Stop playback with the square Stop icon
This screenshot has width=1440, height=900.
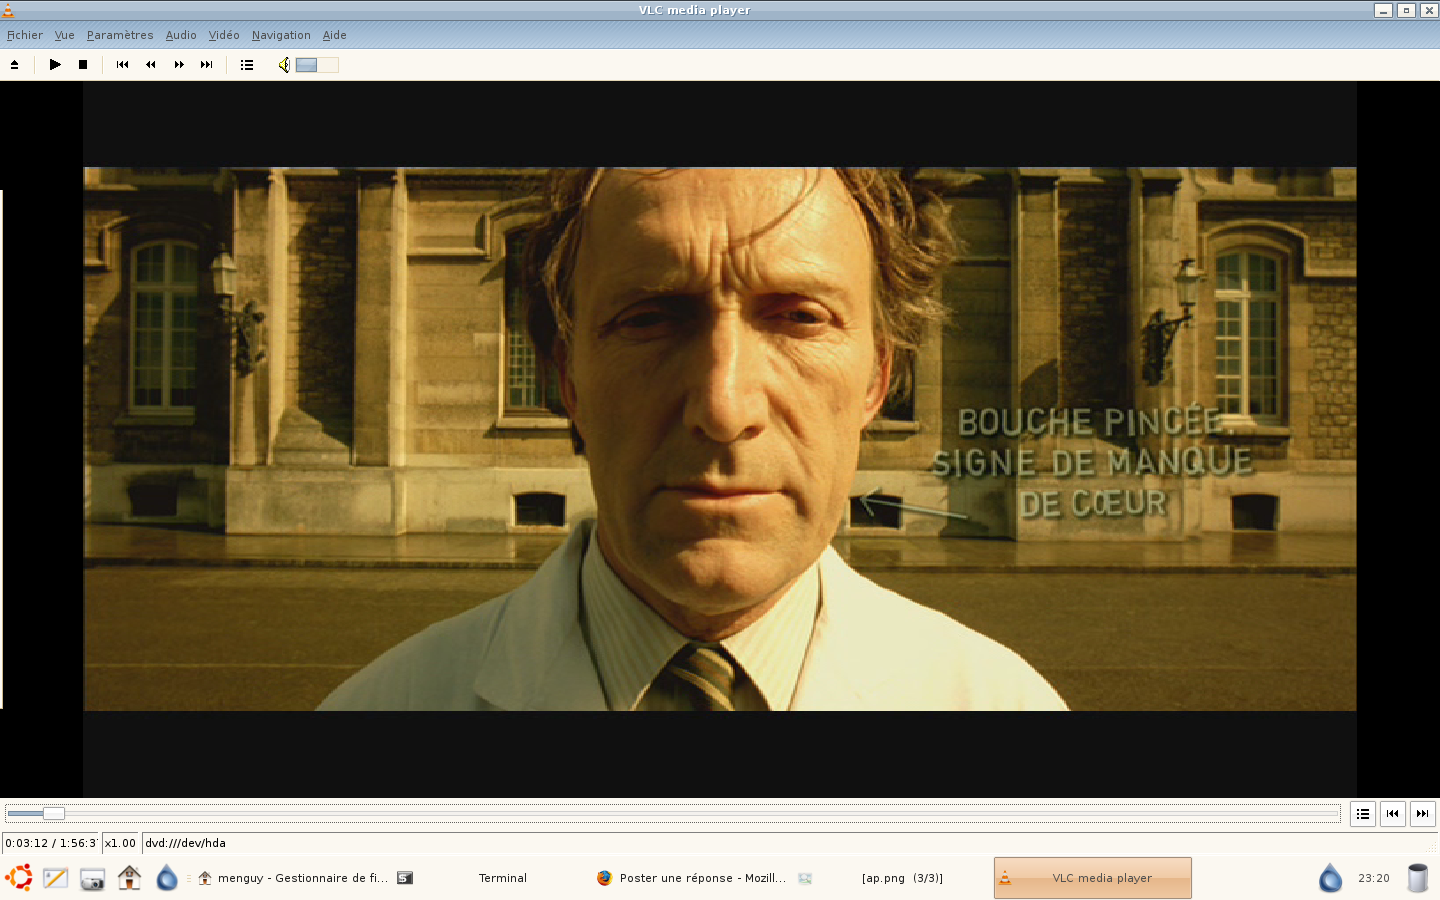tap(83, 65)
